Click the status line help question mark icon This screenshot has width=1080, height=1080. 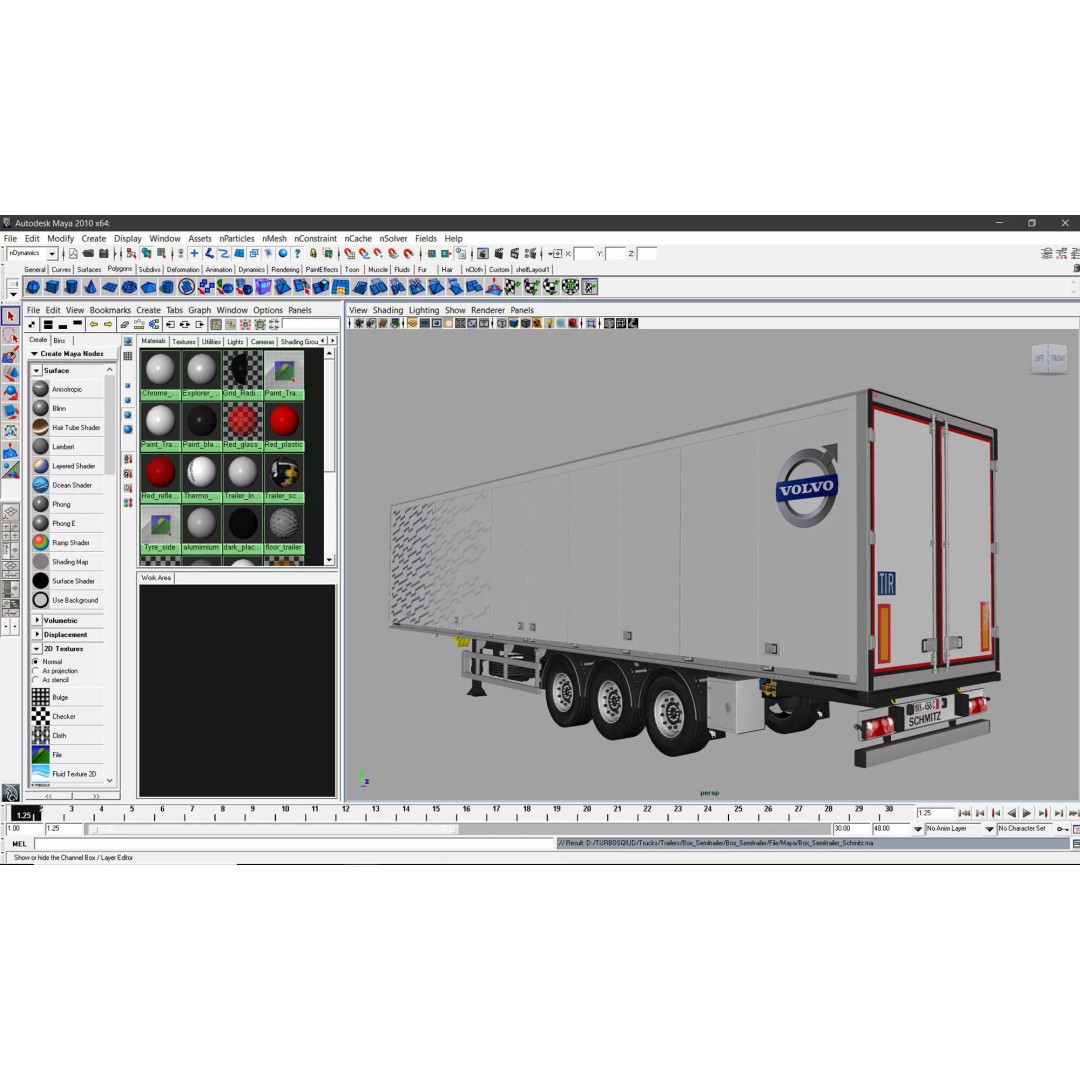(x=298, y=253)
